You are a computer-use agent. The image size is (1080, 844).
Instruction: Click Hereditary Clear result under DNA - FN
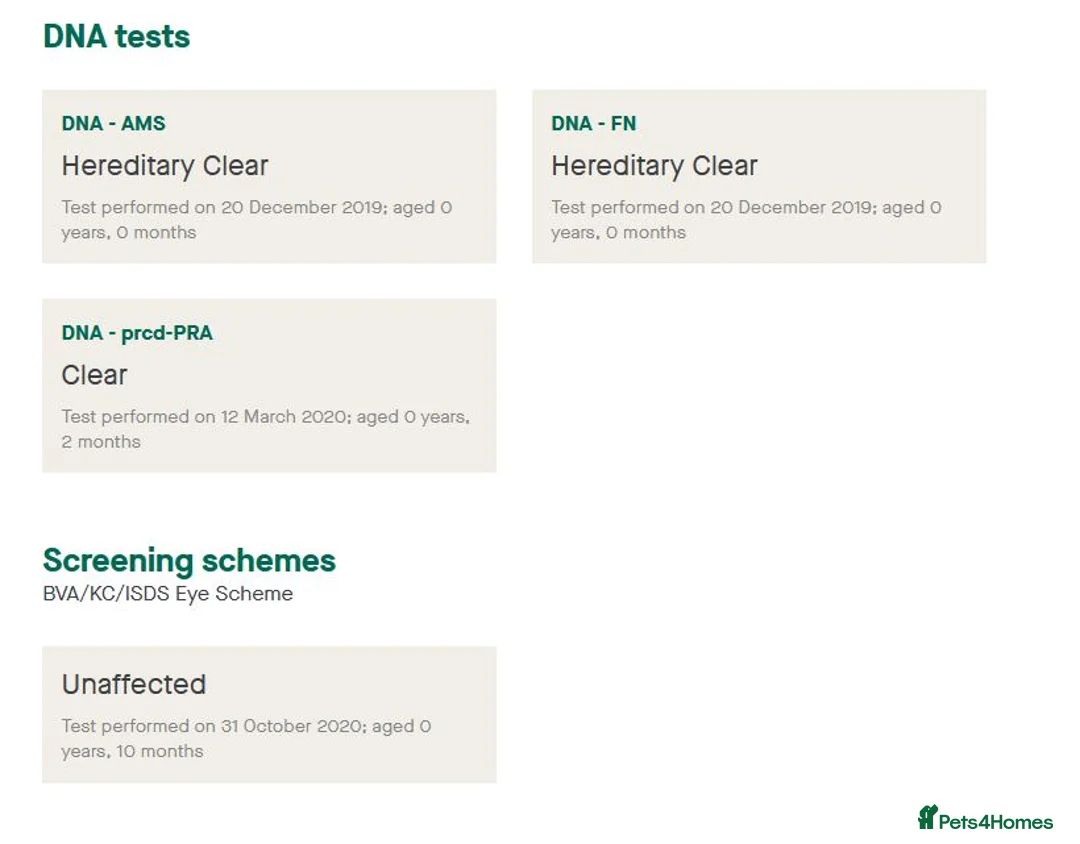[654, 166]
